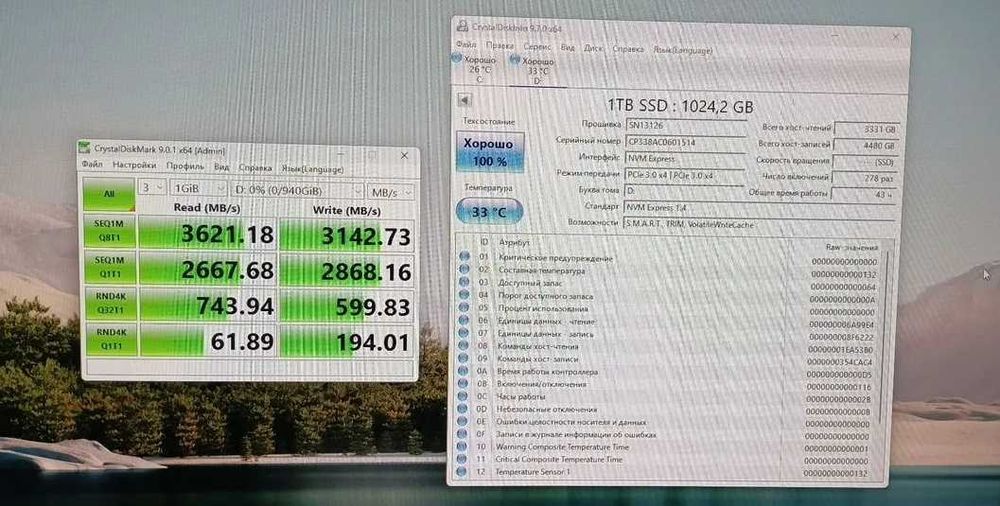Viewport: 1000px width, 506px height.
Task: Open Файл menu in CrystalDiskInfo
Action: [x=466, y=45]
